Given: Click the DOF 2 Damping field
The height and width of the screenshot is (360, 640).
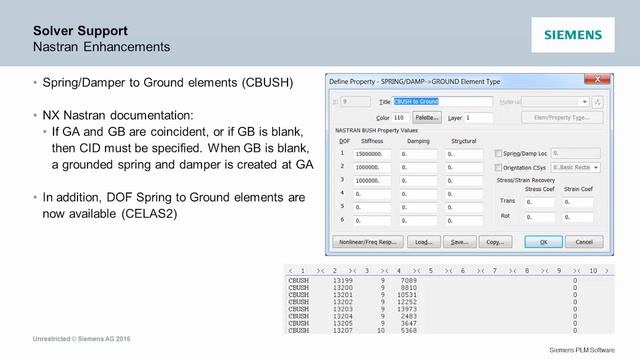Looking at the screenshot, I should coord(418,167).
